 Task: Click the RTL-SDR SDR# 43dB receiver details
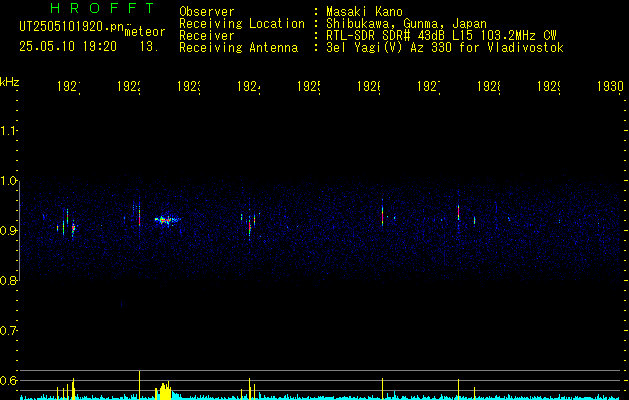441,36
